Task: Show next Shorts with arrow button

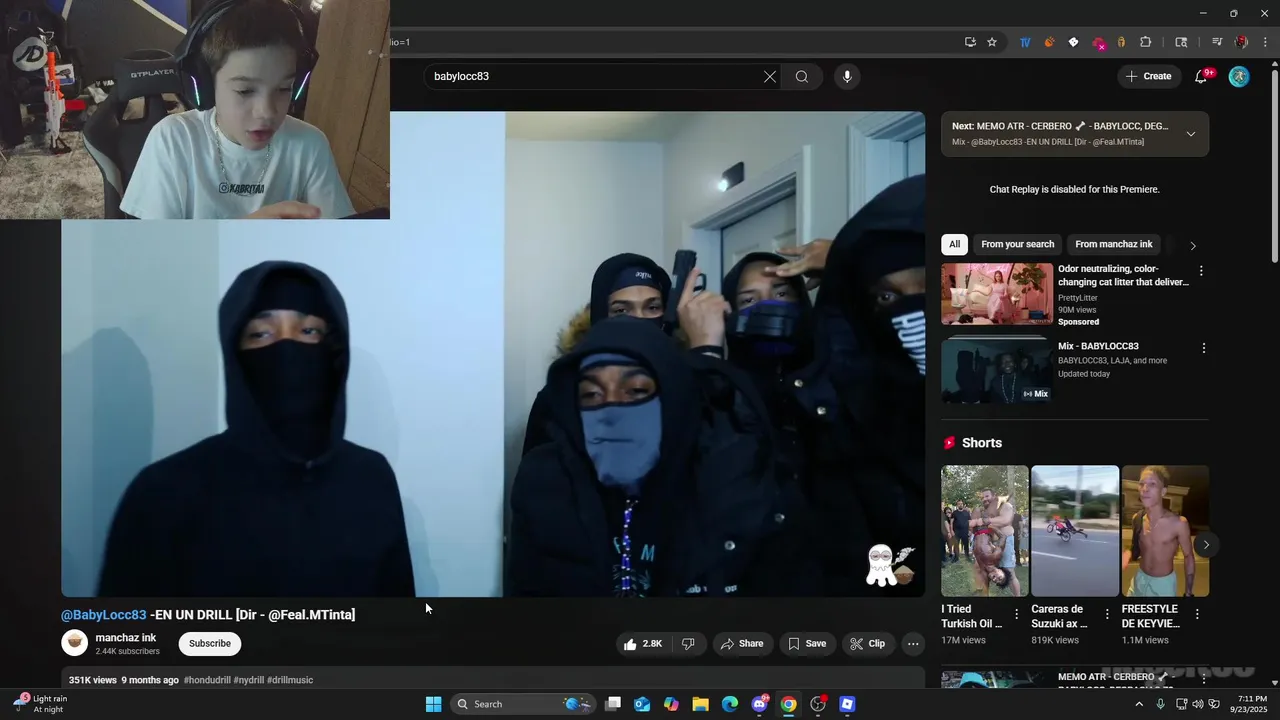Action: tap(1206, 545)
